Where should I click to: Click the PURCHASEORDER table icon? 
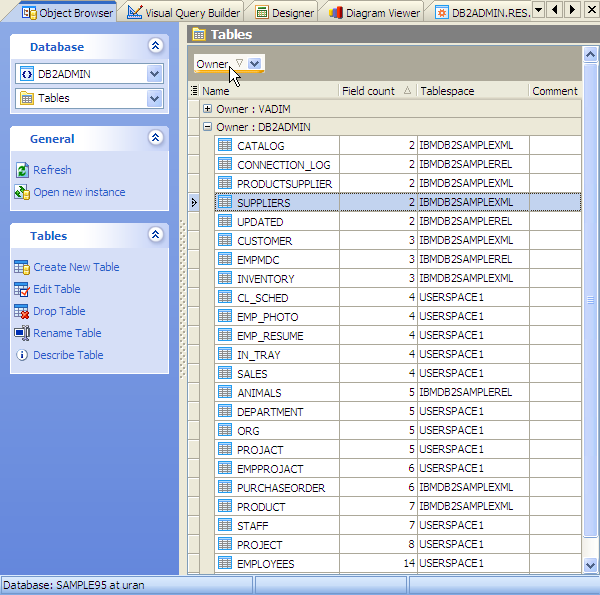[225, 487]
